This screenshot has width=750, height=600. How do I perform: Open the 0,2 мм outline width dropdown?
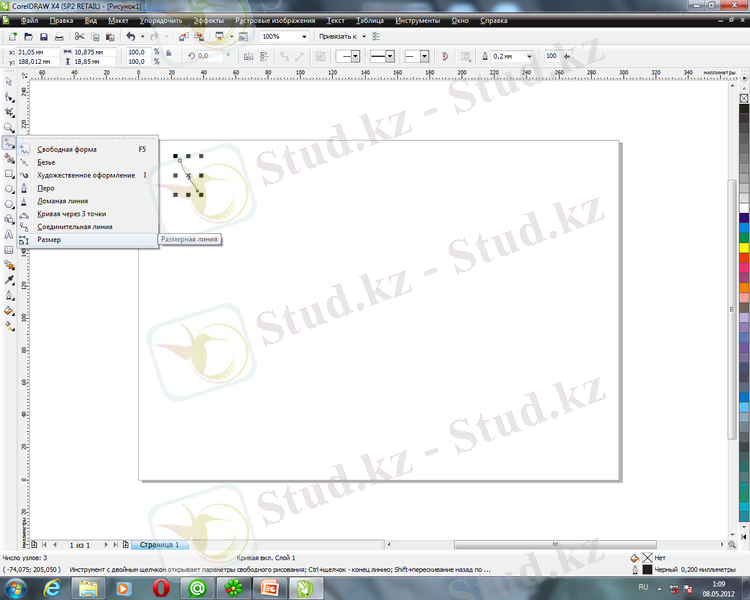point(529,56)
